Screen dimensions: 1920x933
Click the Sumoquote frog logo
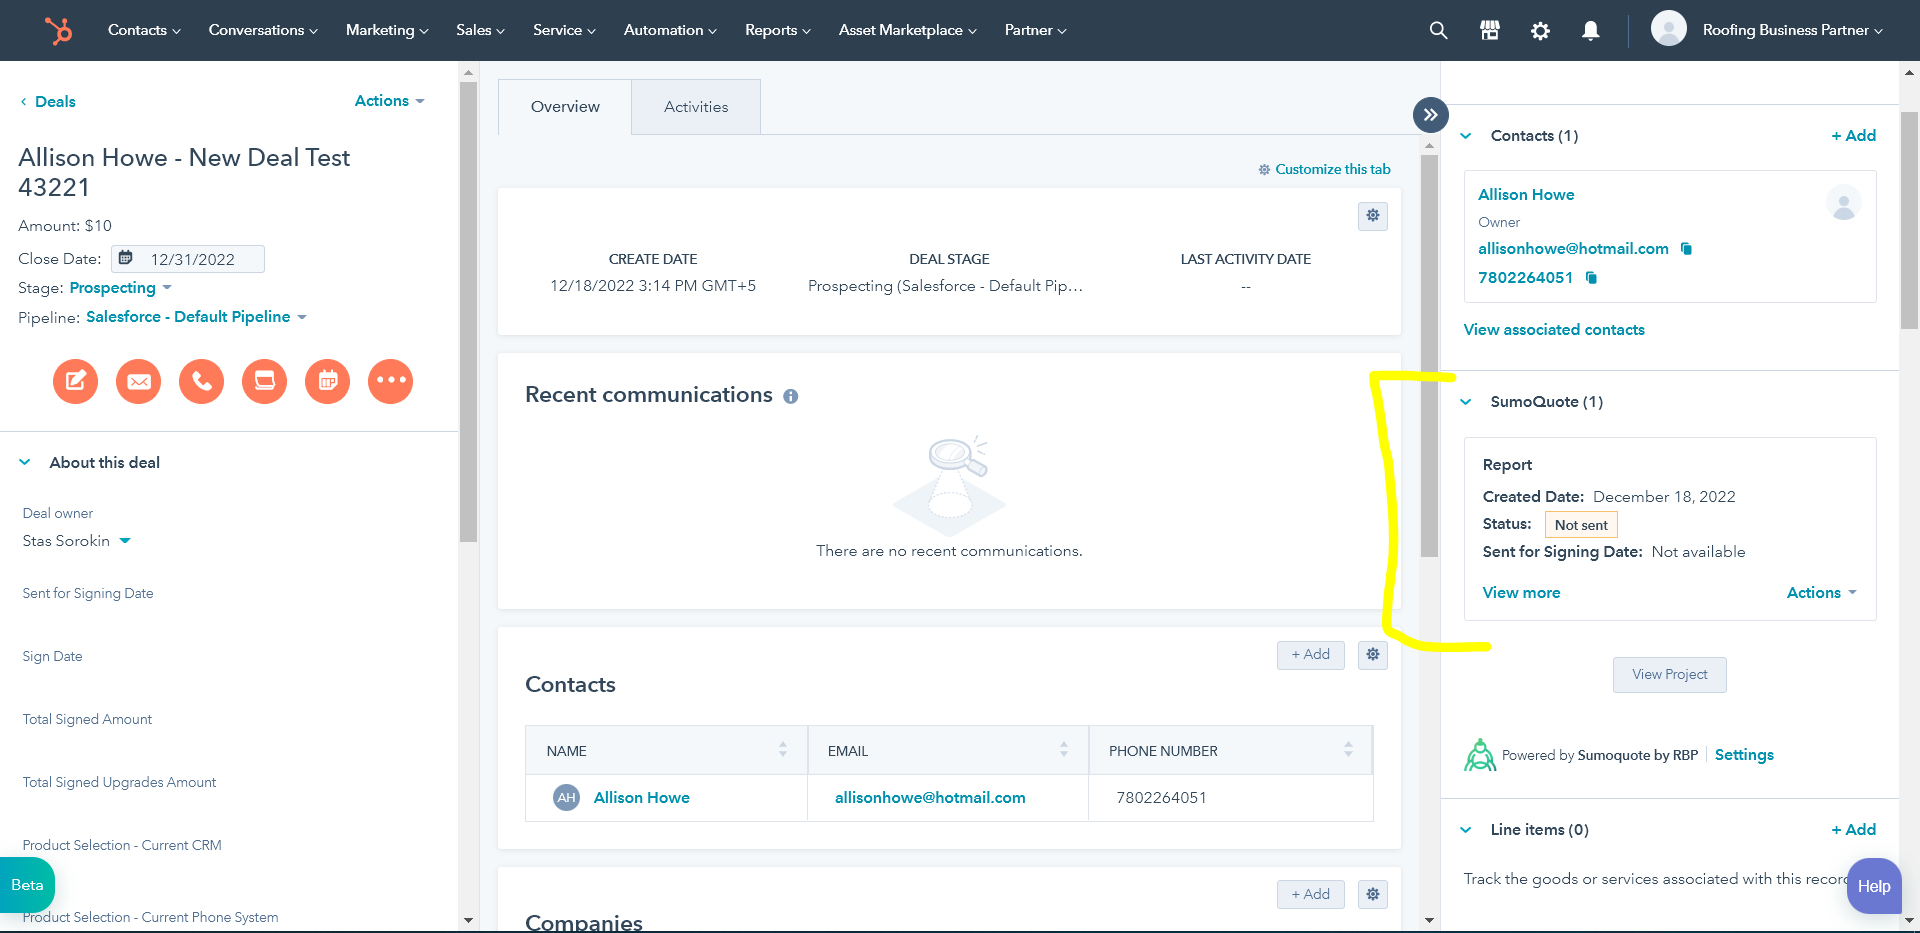click(x=1479, y=755)
